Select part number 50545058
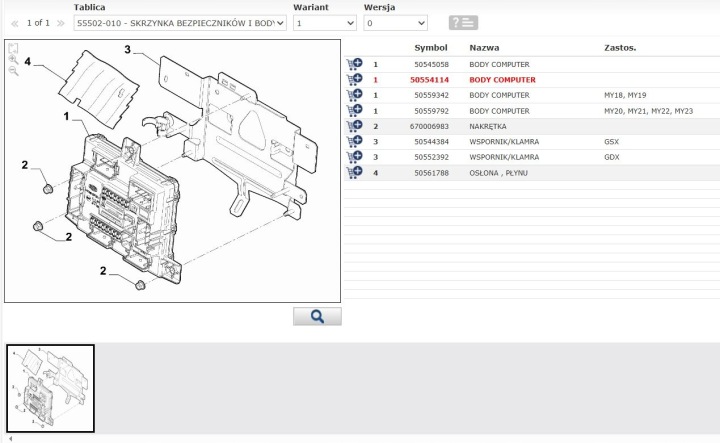This screenshot has width=720, height=443. point(431,64)
